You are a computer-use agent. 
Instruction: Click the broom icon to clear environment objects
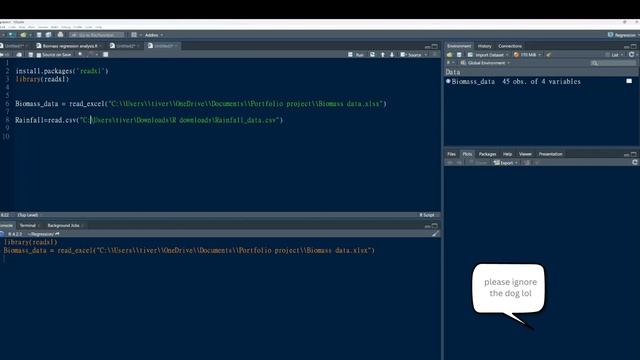(x=548, y=55)
